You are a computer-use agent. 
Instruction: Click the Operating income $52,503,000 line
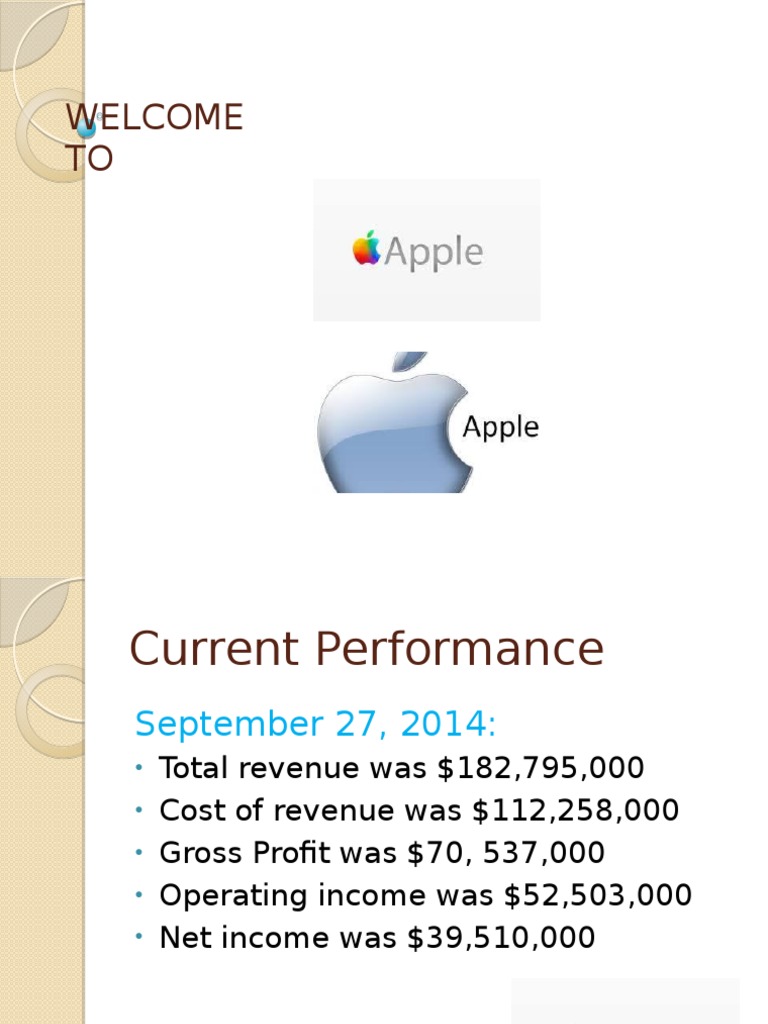425,895
